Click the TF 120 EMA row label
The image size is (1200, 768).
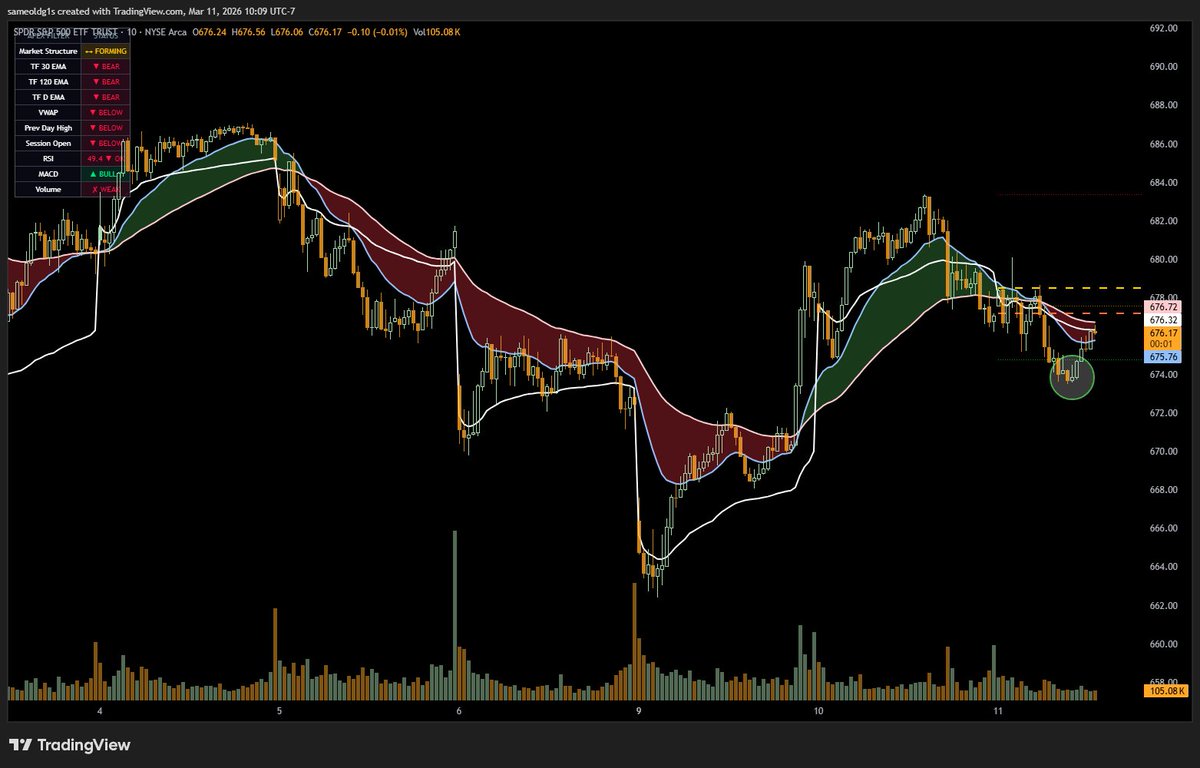(x=48, y=81)
